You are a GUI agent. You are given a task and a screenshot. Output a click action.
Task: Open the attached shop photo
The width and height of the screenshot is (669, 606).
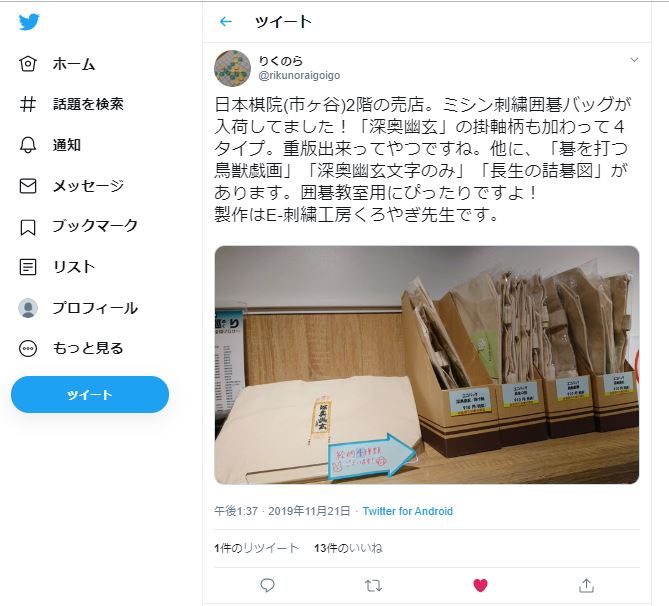click(427, 365)
